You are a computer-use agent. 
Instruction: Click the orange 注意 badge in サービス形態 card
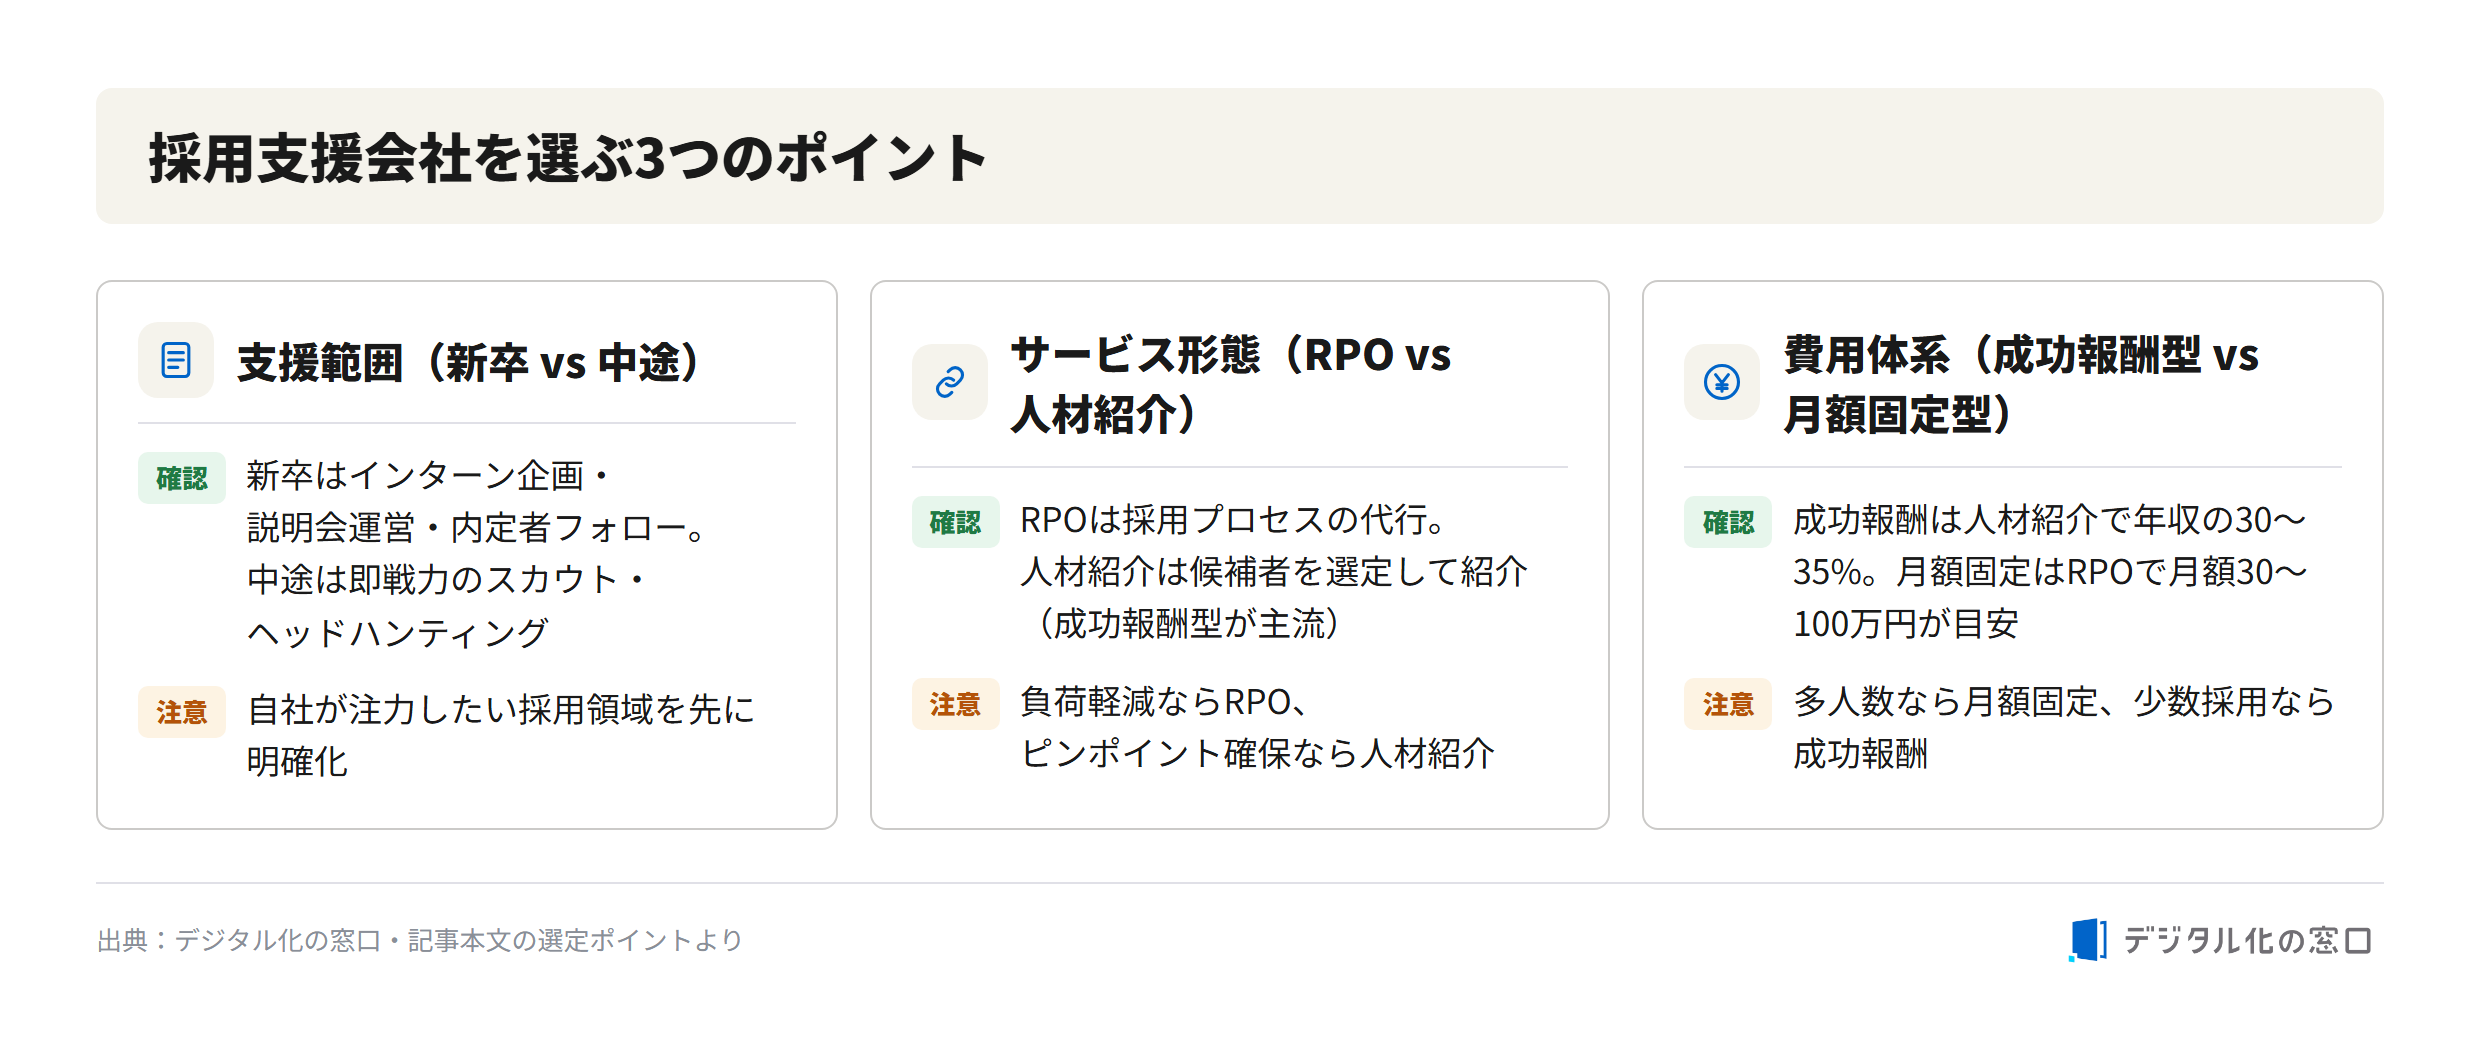pyautogui.click(x=955, y=704)
